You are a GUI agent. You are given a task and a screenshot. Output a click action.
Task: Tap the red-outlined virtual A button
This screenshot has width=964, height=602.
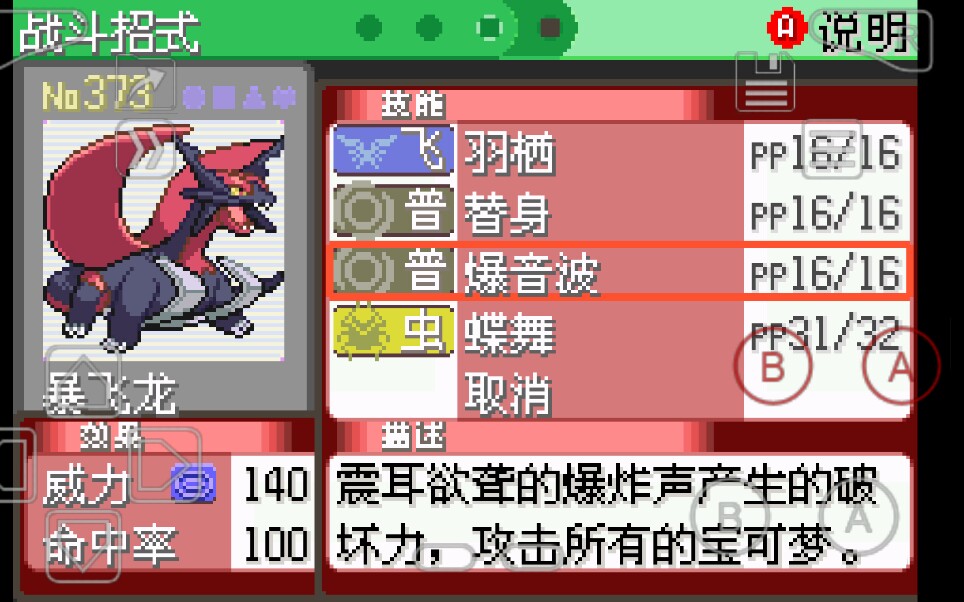pos(901,365)
